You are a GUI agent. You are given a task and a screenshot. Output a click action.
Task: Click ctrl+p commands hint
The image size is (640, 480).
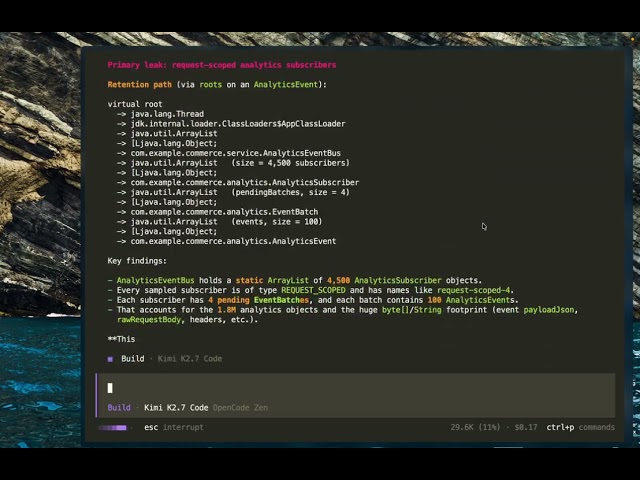(580, 427)
